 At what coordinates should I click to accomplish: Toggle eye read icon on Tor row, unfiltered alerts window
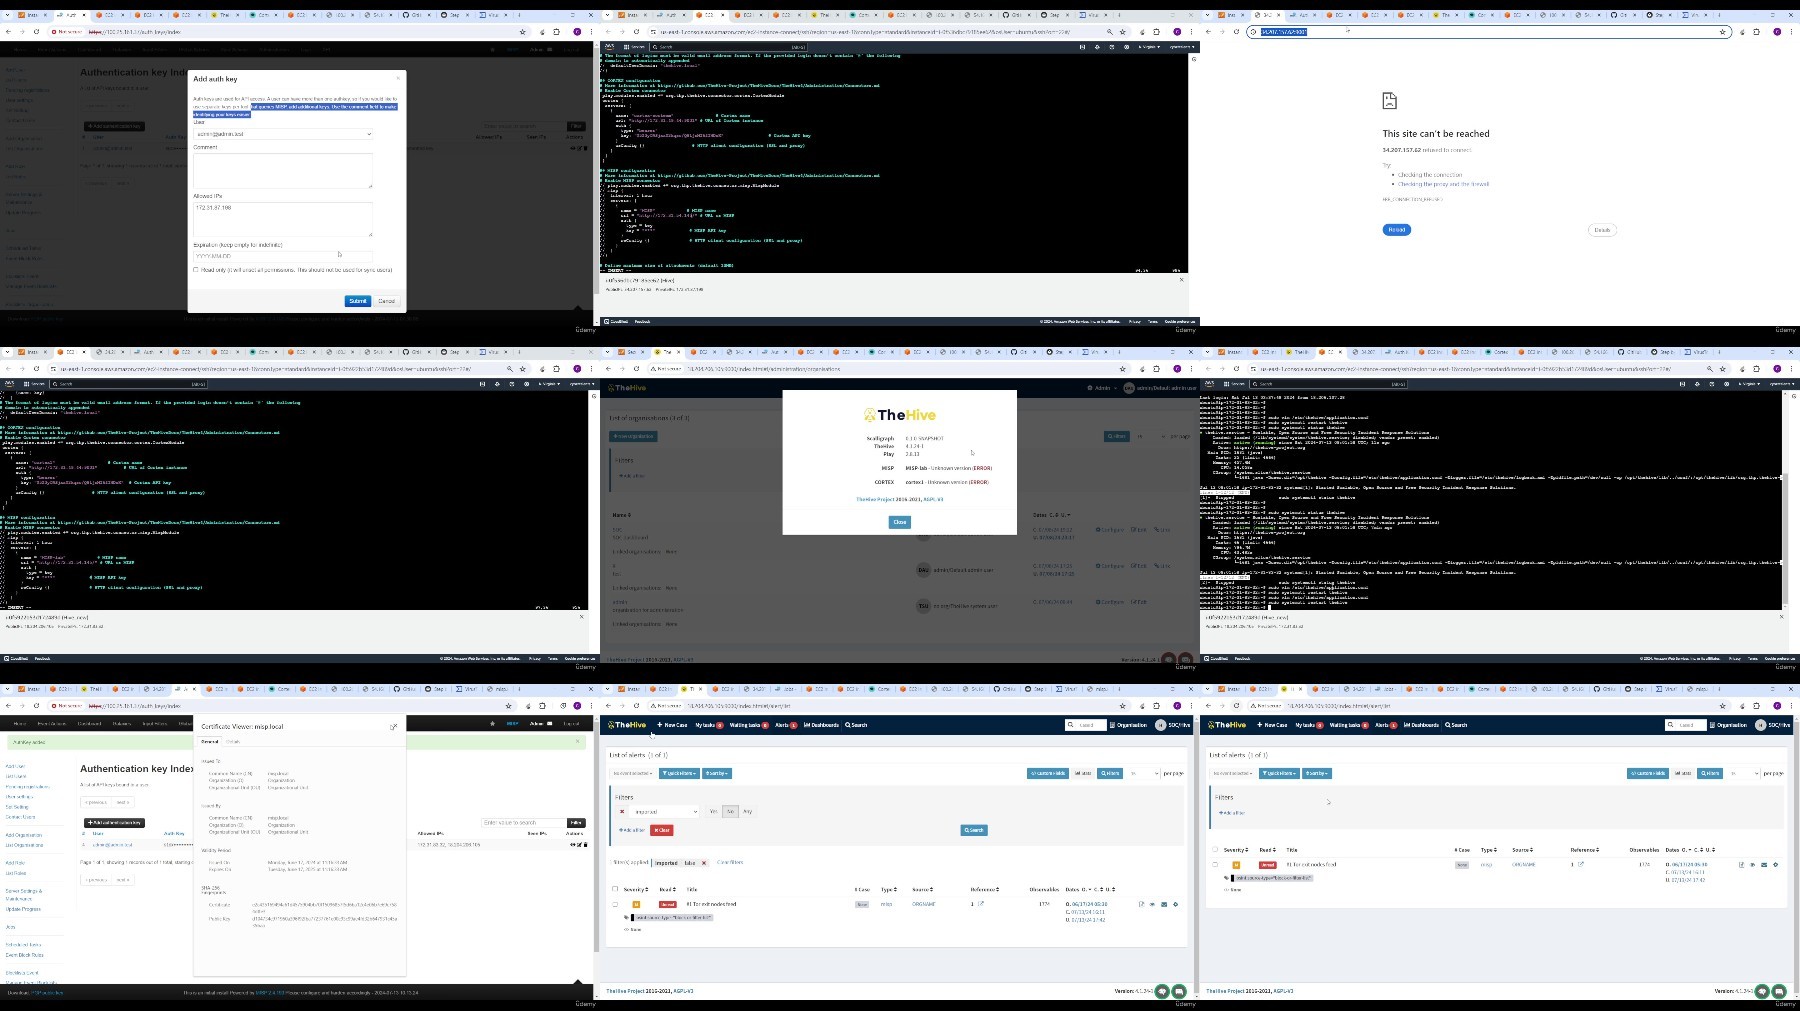pos(1752,865)
